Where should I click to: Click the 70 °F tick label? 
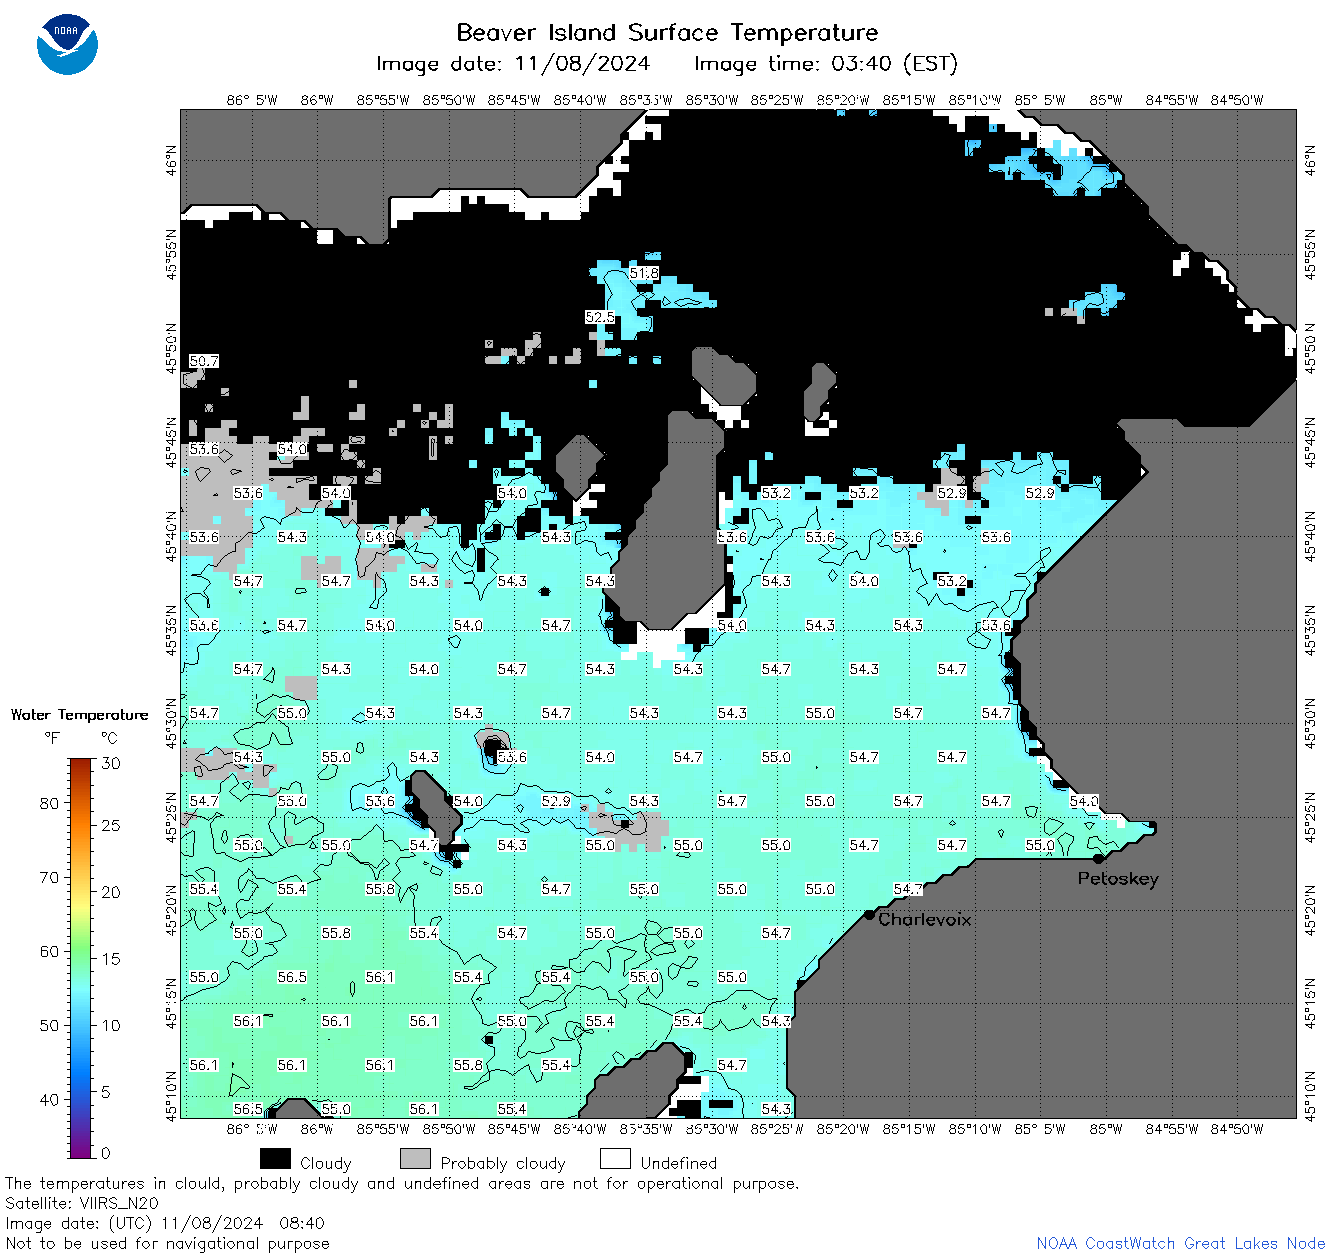pos(49,877)
